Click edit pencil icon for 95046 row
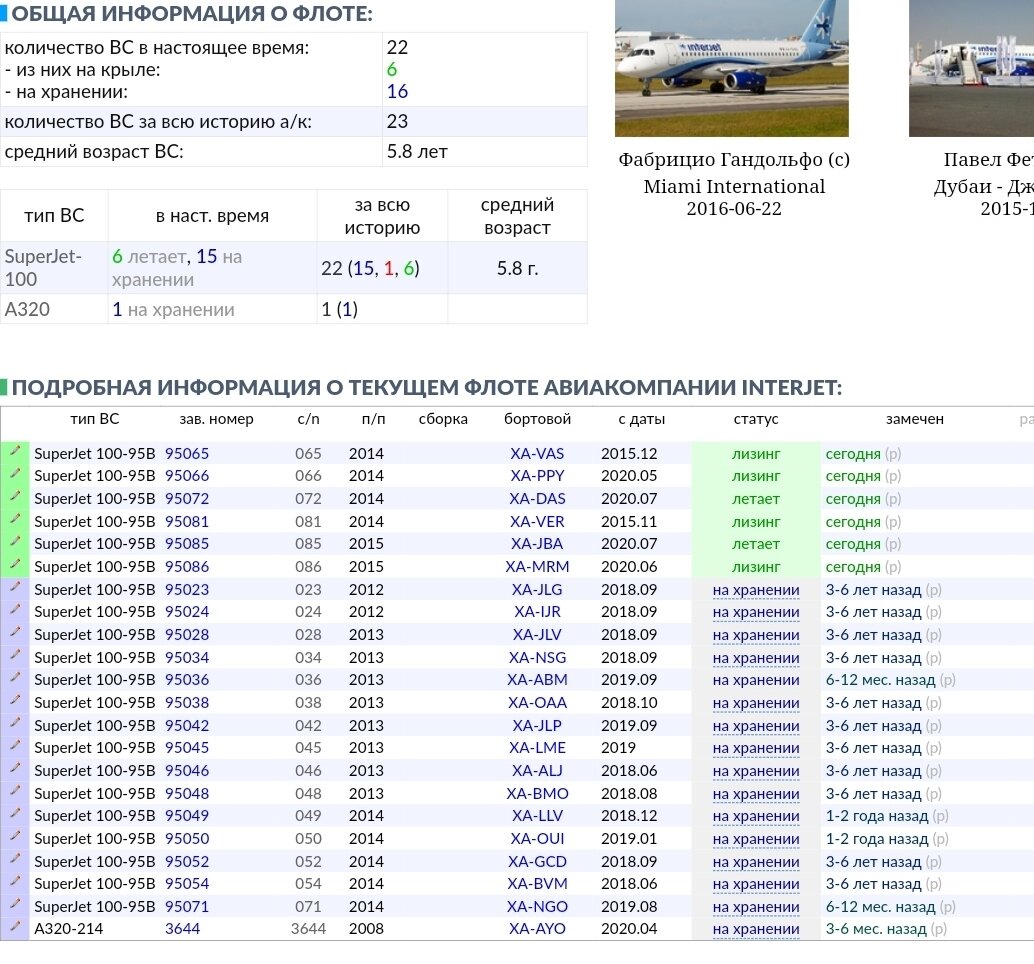The width and height of the screenshot is (1034, 964). click(x=15, y=768)
